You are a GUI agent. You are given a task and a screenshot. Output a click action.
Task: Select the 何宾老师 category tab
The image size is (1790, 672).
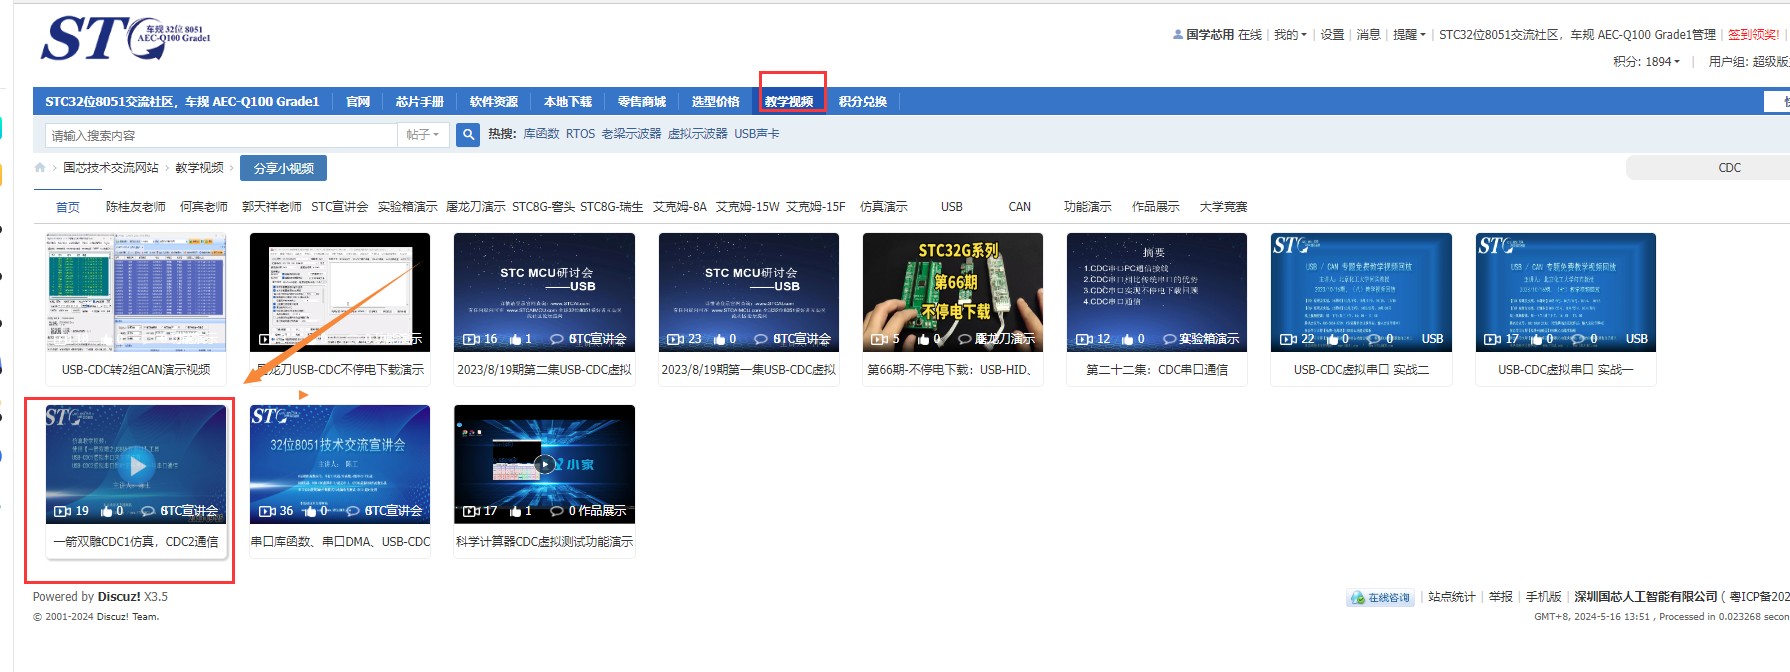pos(204,207)
